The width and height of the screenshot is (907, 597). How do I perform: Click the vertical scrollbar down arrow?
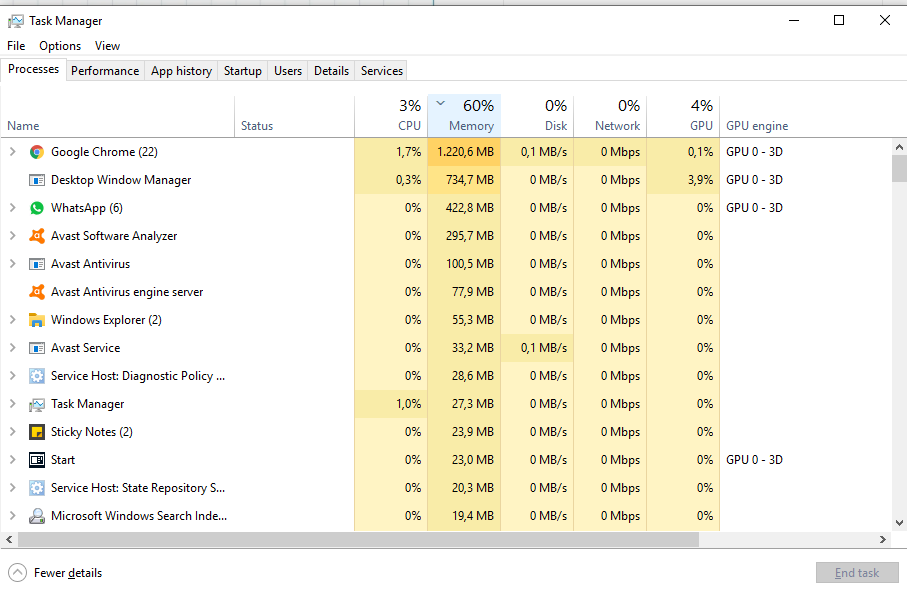tap(899, 523)
